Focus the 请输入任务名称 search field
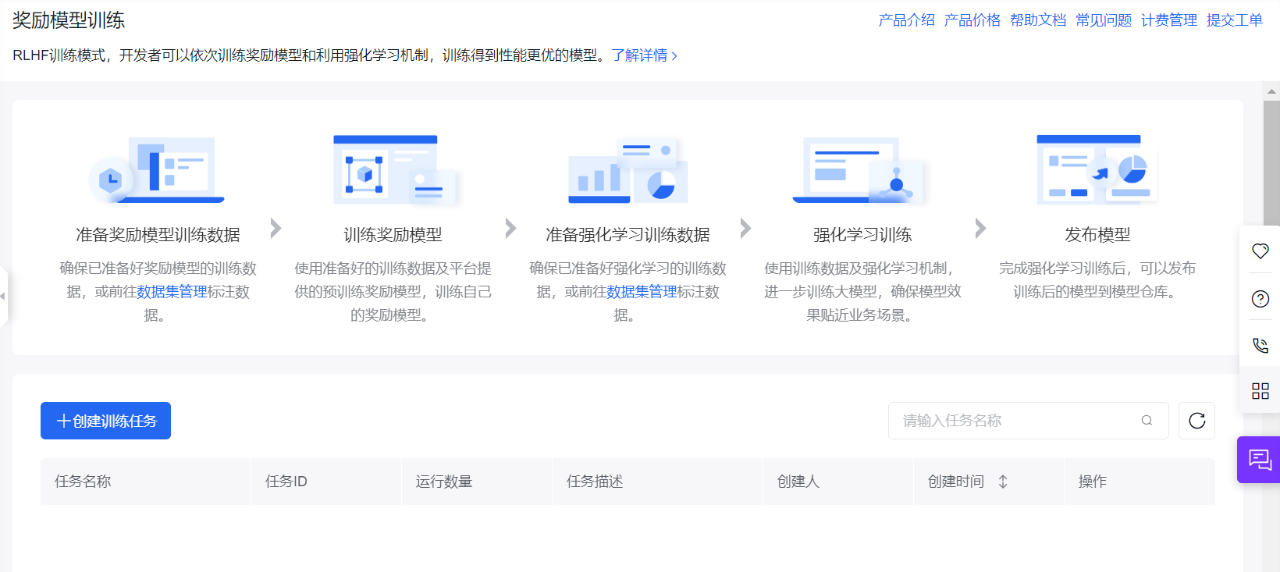This screenshot has height=572, width=1280. pyautogui.click(x=1028, y=421)
